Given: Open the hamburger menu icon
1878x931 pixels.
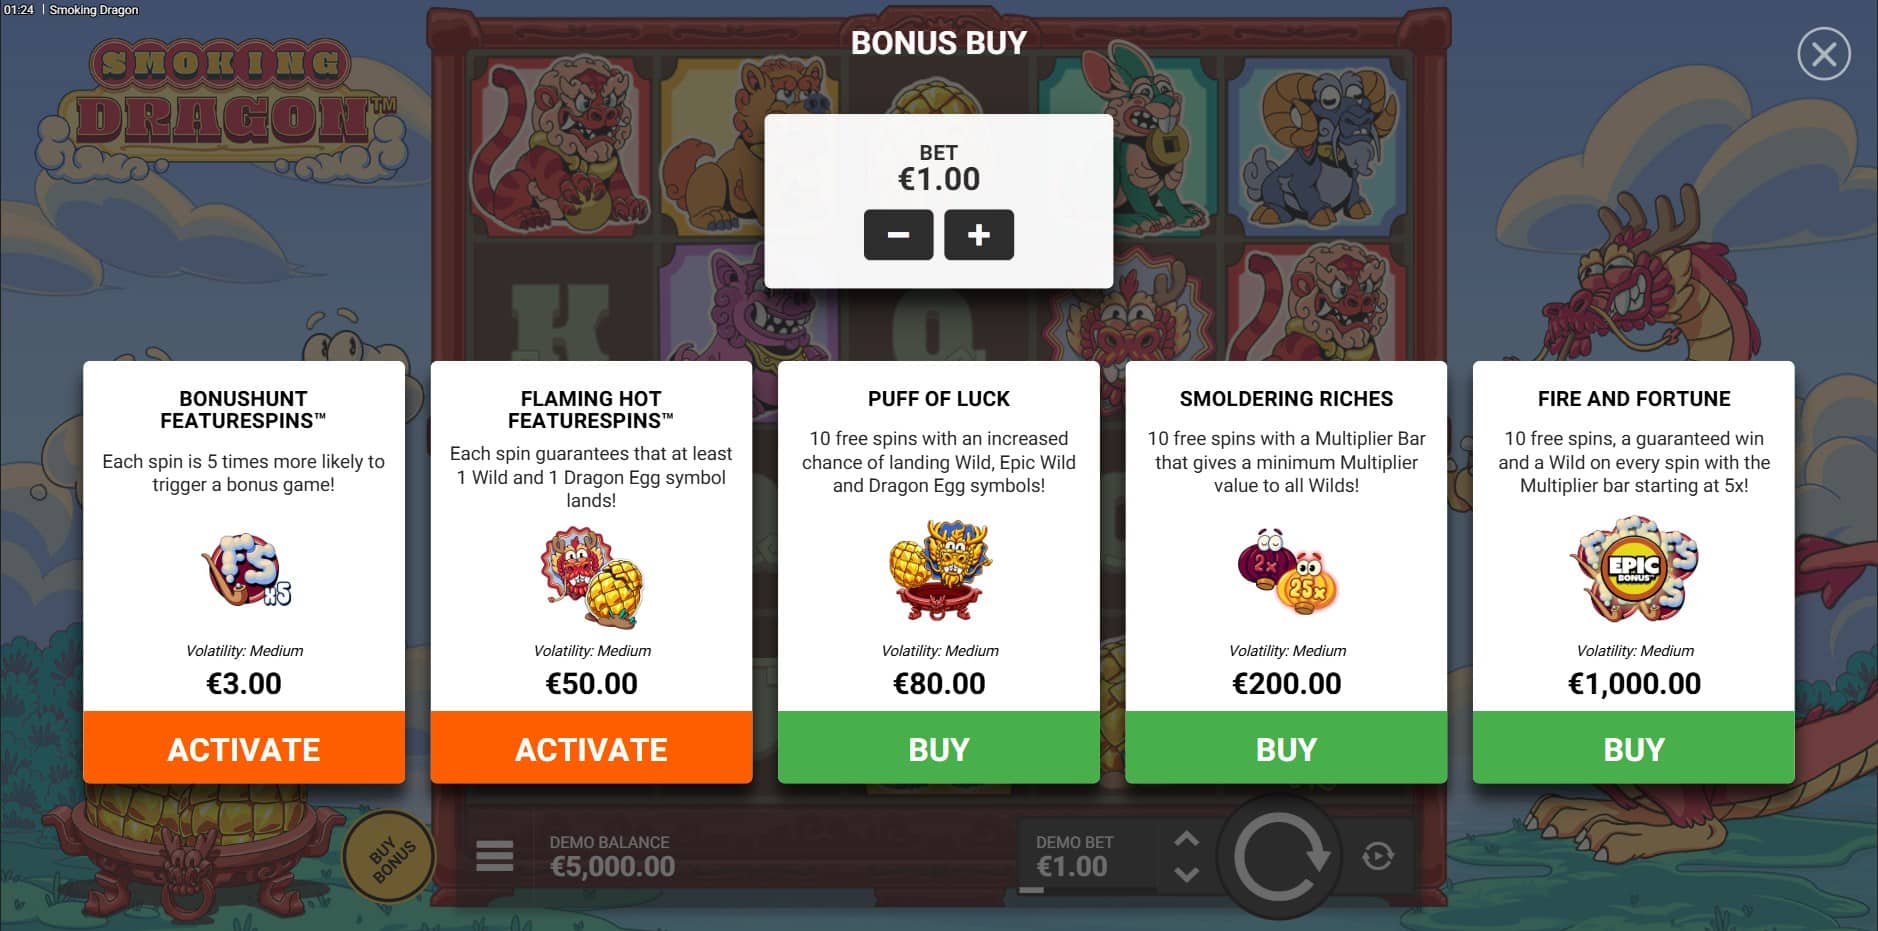Looking at the screenshot, I should (x=495, y=856).
